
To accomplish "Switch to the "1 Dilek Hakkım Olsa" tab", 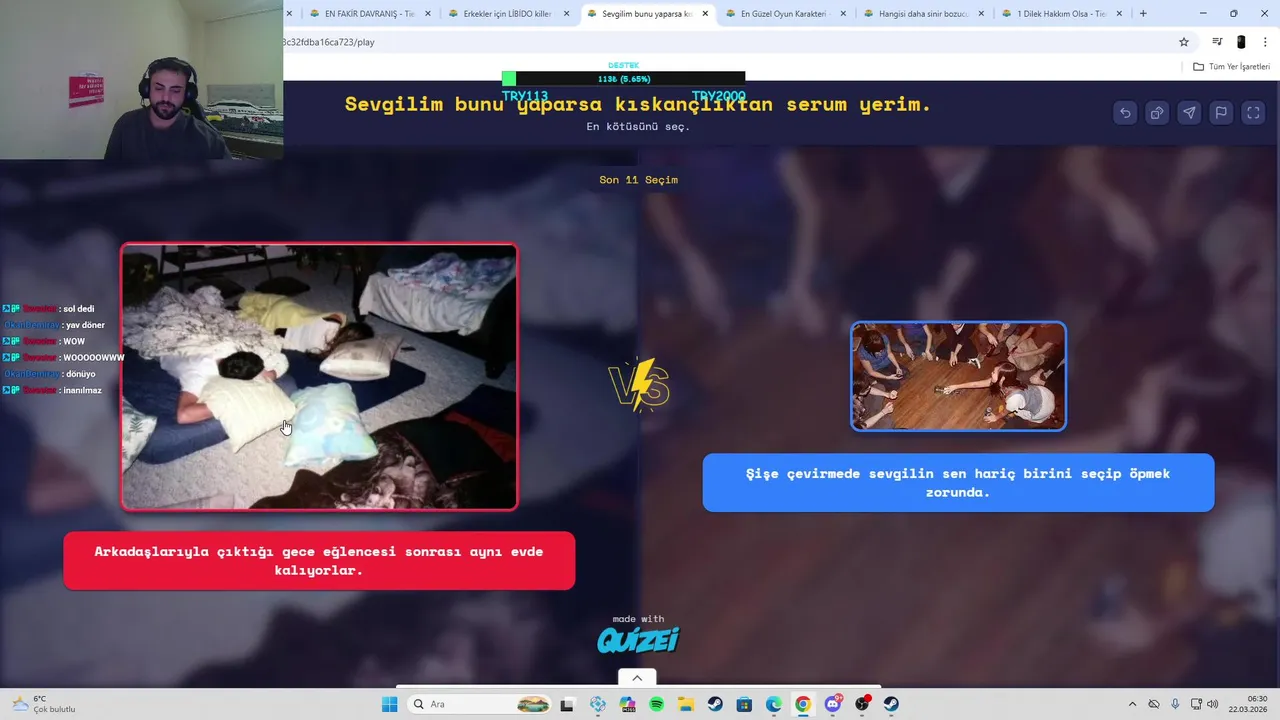I will click(x=1061, y=14).
